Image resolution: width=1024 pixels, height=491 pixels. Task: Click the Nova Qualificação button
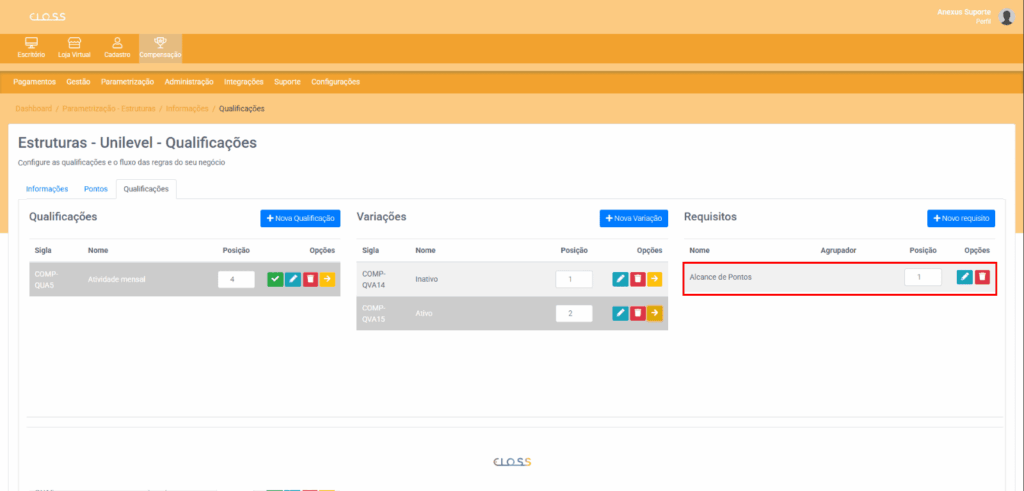click(x=300, y=218)
